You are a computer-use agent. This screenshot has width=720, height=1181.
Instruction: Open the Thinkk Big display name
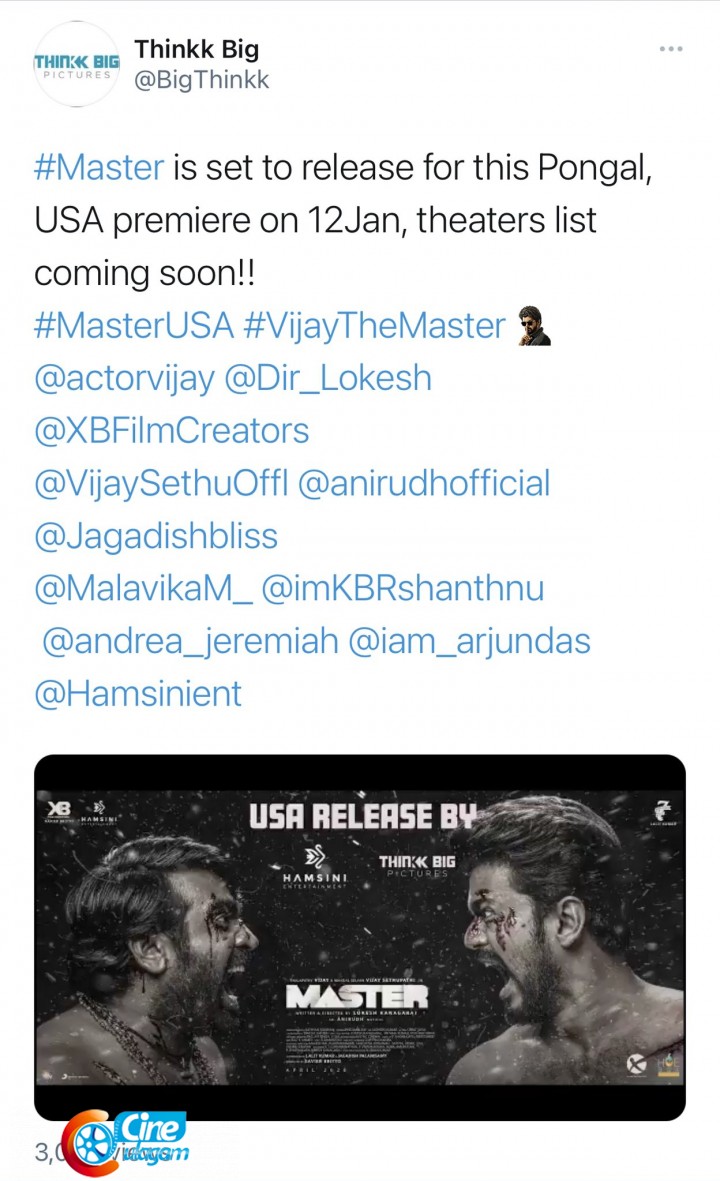click(197, 49)
